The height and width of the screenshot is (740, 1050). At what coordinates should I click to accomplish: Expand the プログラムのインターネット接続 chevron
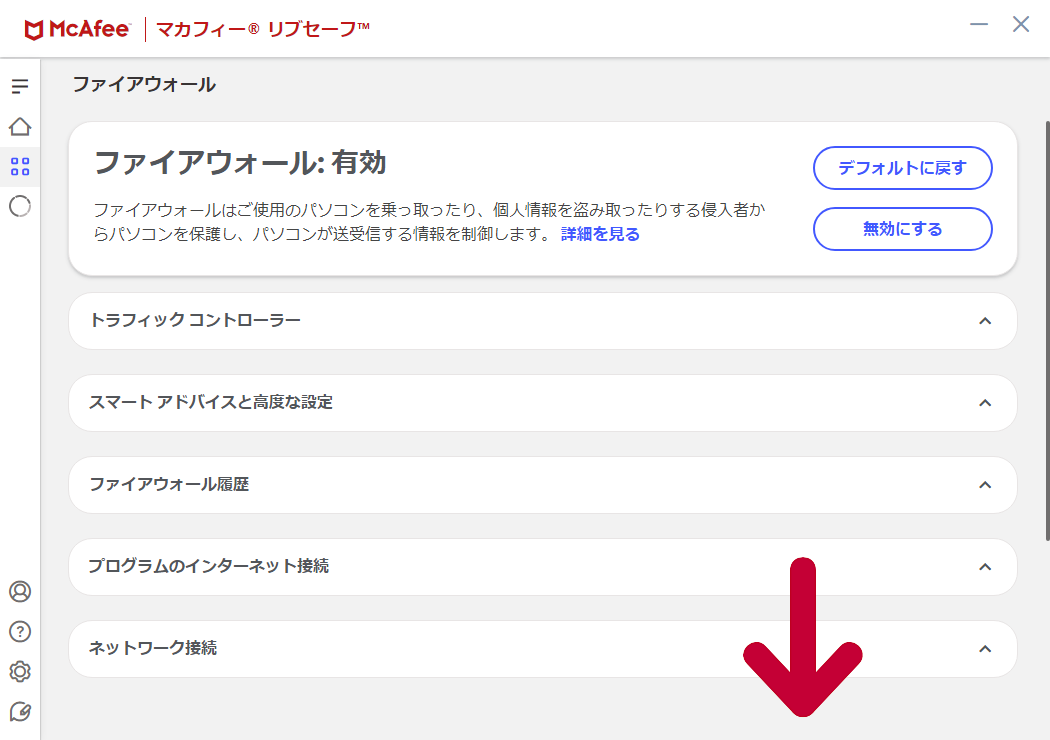pos(985,567)
